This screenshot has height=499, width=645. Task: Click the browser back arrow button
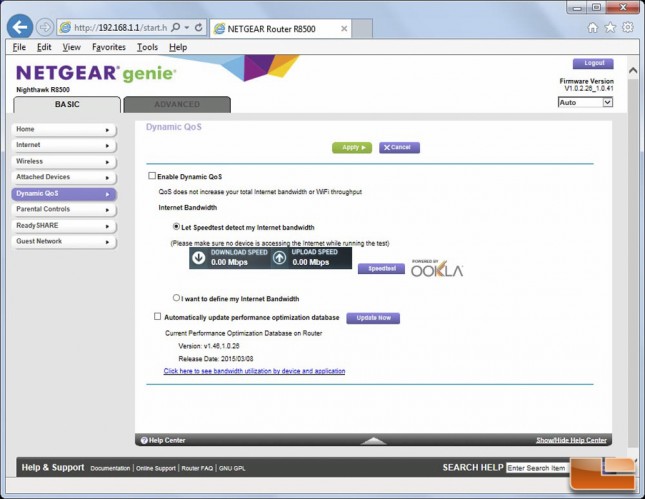pos(19,27)
